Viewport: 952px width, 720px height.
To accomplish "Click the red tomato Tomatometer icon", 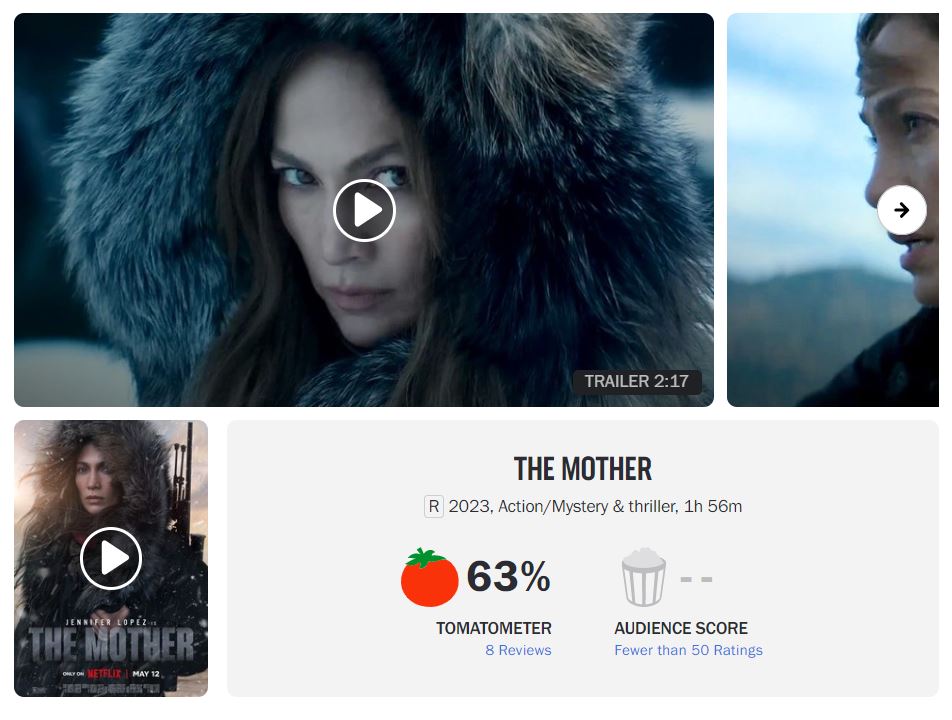I will [x=429, y=577].
